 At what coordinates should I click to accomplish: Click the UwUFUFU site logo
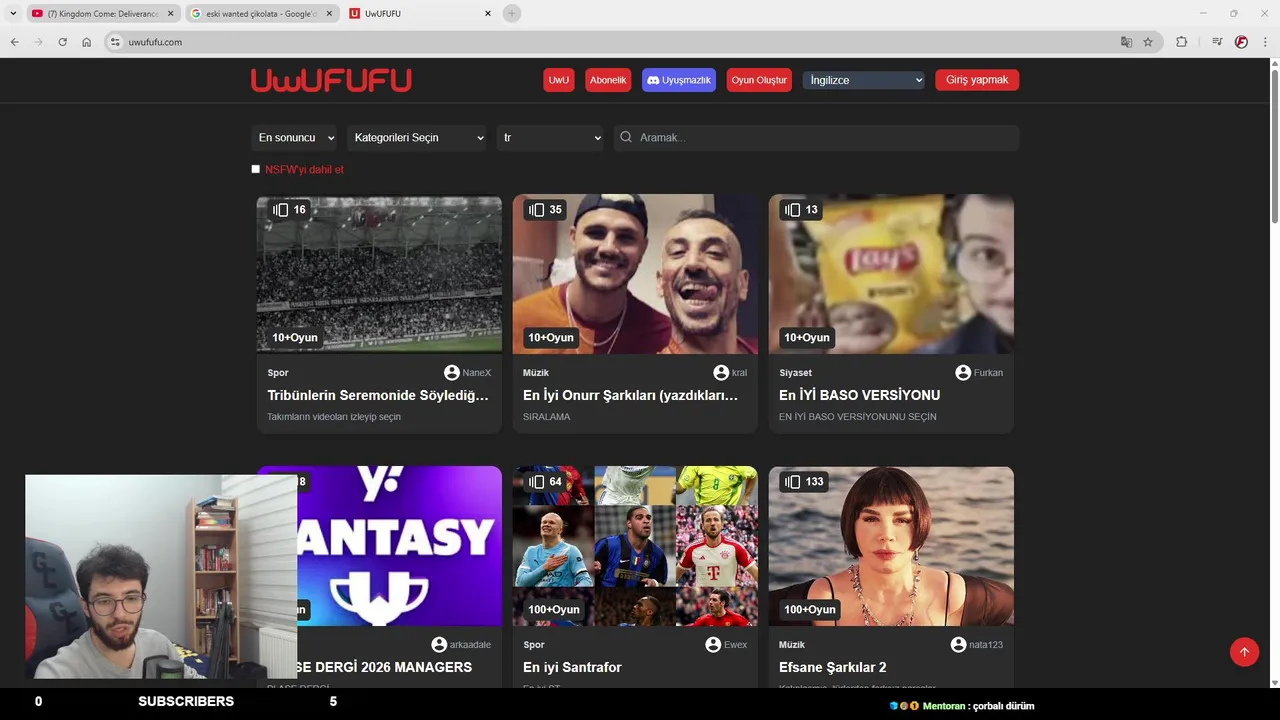pos(331,80)
